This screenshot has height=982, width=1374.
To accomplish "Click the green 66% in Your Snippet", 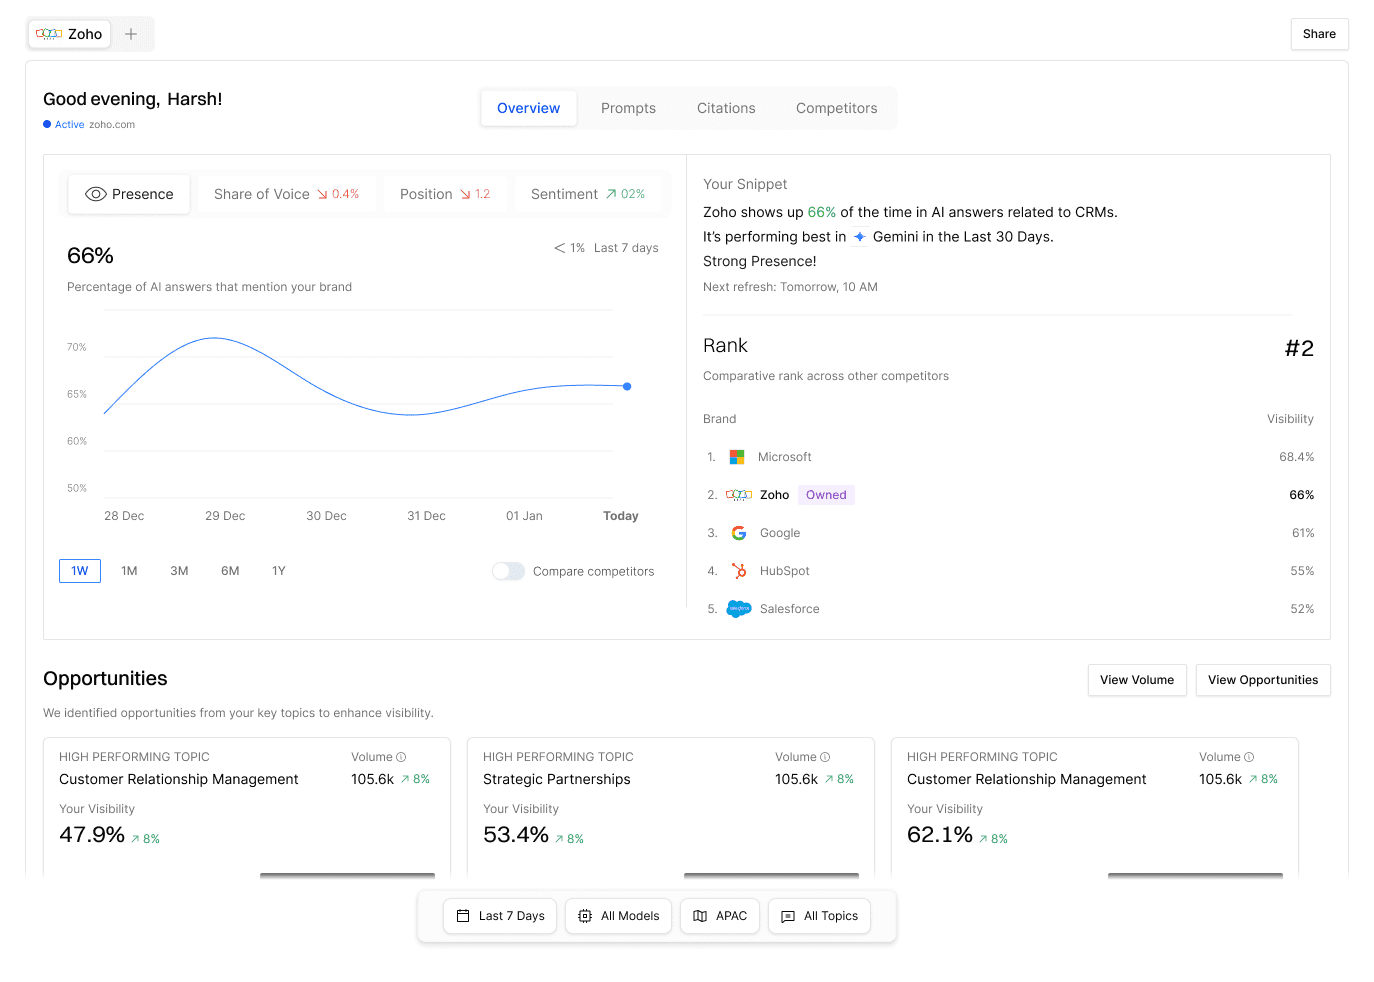I will coord(822,212).
